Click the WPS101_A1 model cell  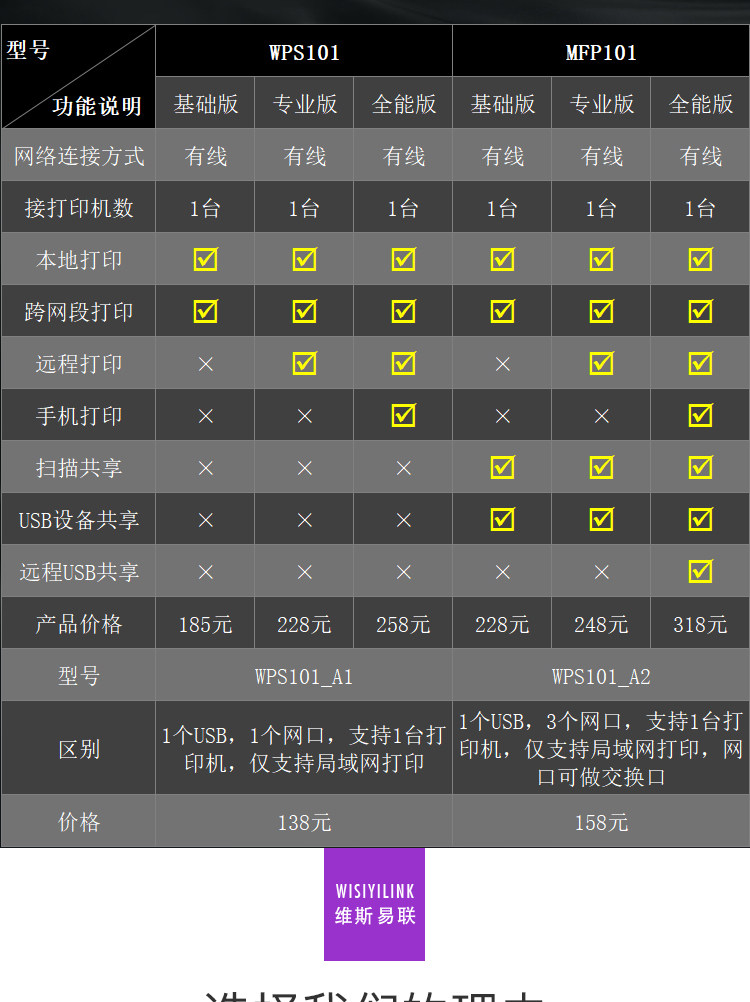click(x=304, y=677)
